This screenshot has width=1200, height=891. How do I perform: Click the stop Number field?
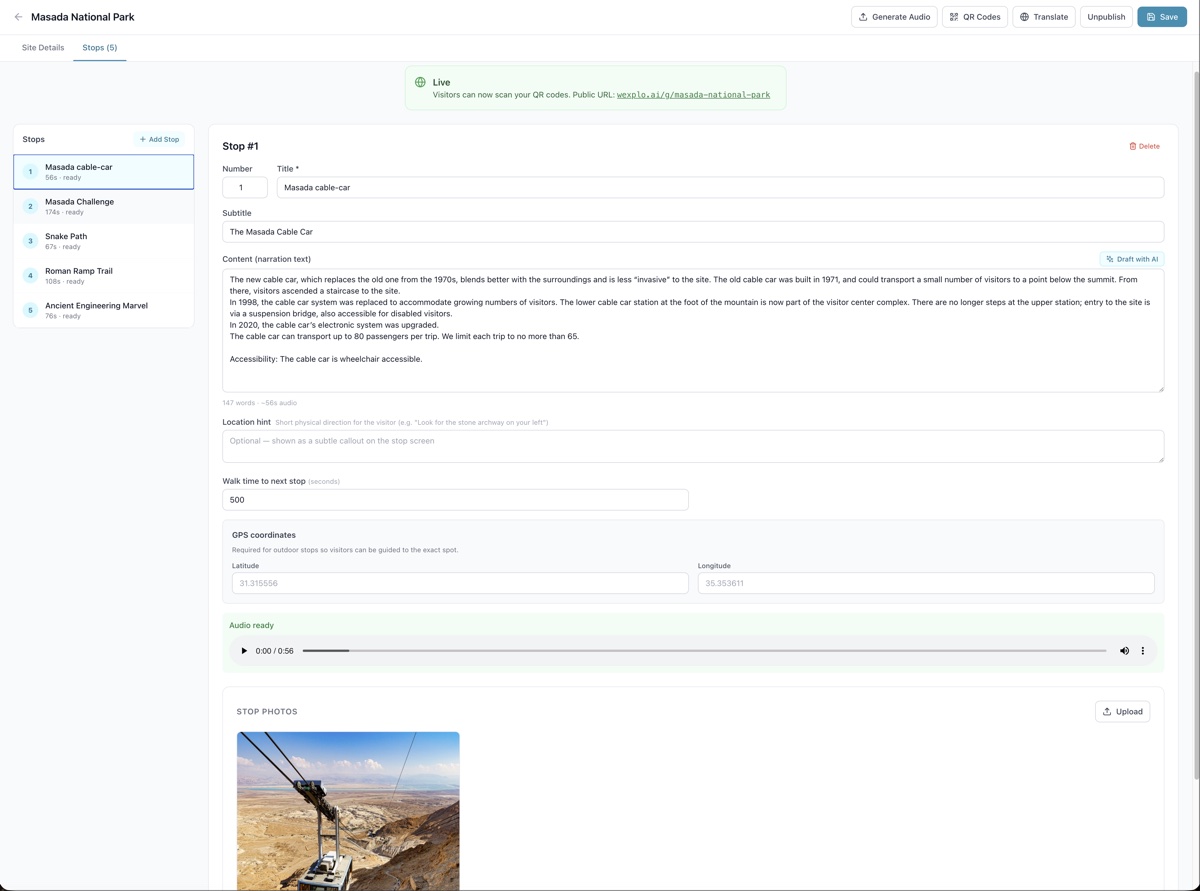tap(244, 187)
